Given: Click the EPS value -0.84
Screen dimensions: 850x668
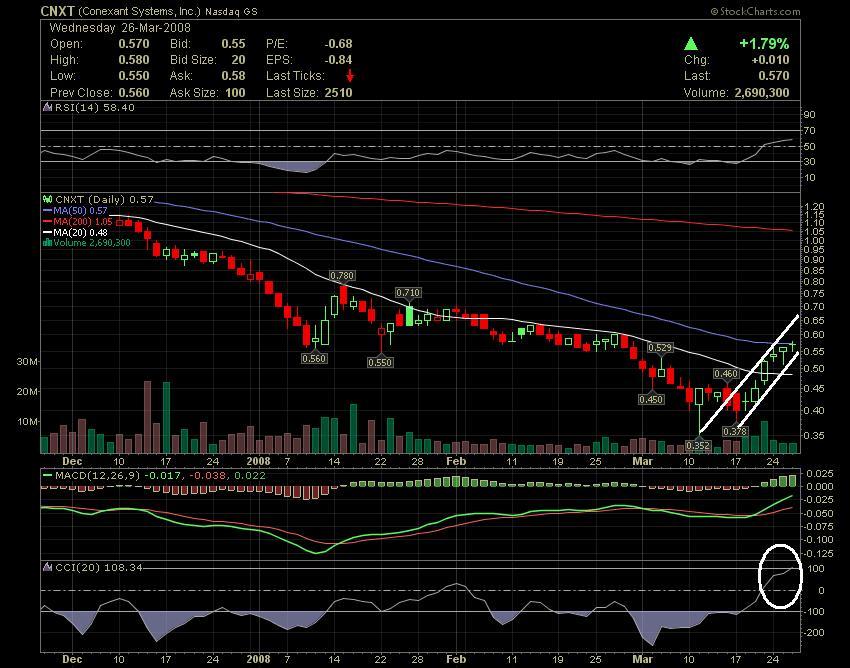Looking at the screenshot, I should coord(338,60).
